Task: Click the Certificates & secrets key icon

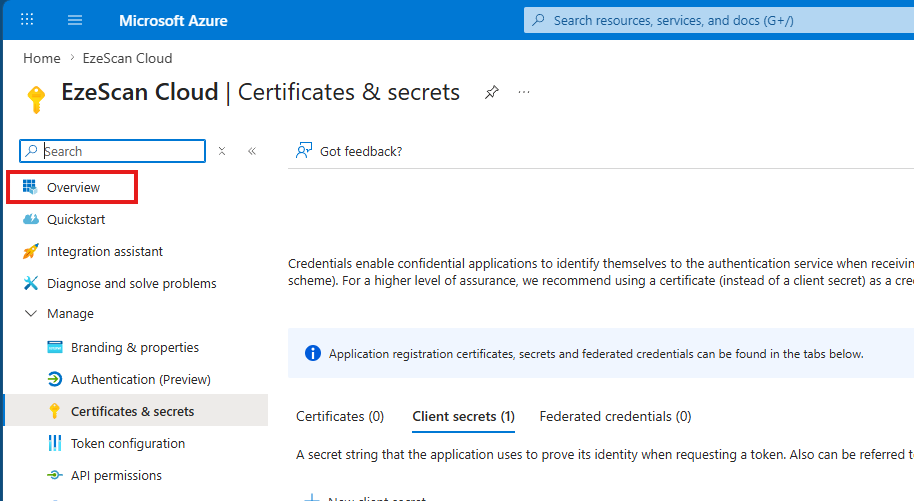Action: coord(55,411)
